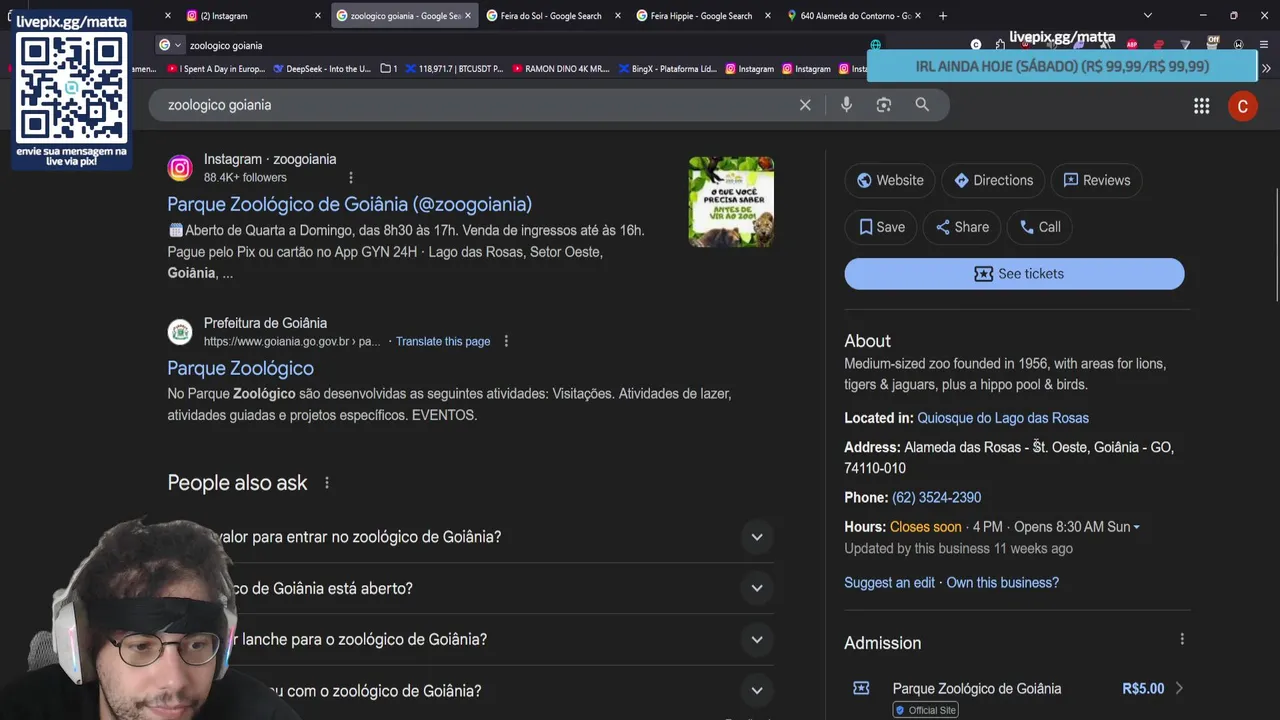Image resolution: width=1280 pixels, height=720 pixels.
Task: Close the Feira Hippie browser tab
Action: (768, 16)
